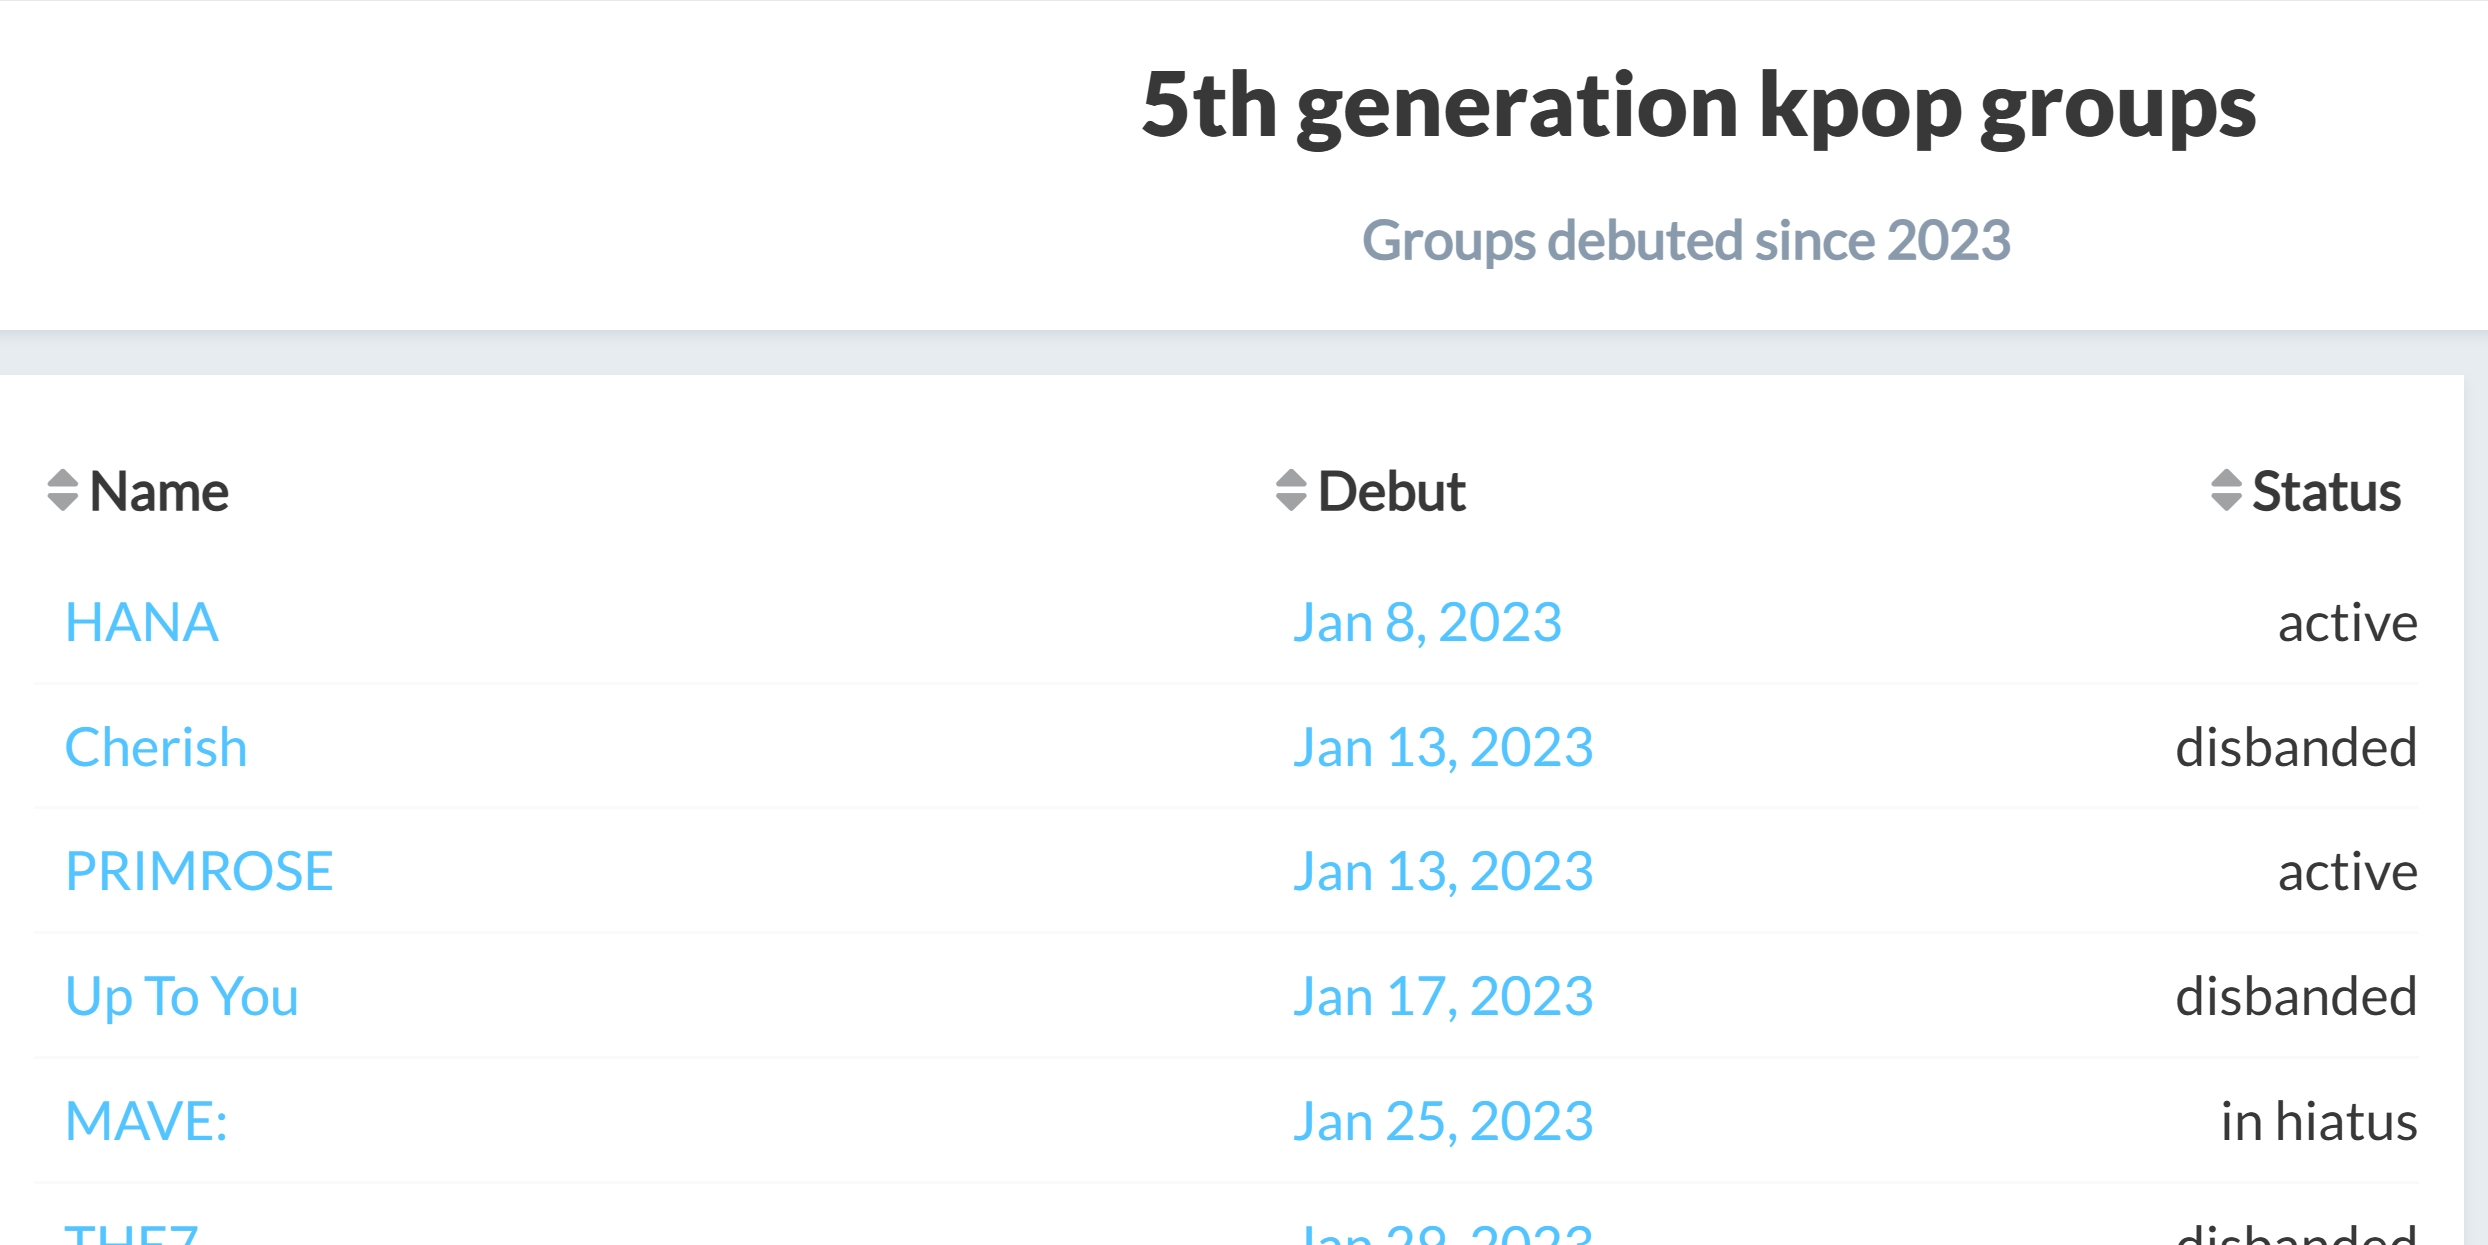The width and height of the screenshot is (2488, 1245).
Task: Click the sort arrows beside Debut
Action: tap(1291, 490)
